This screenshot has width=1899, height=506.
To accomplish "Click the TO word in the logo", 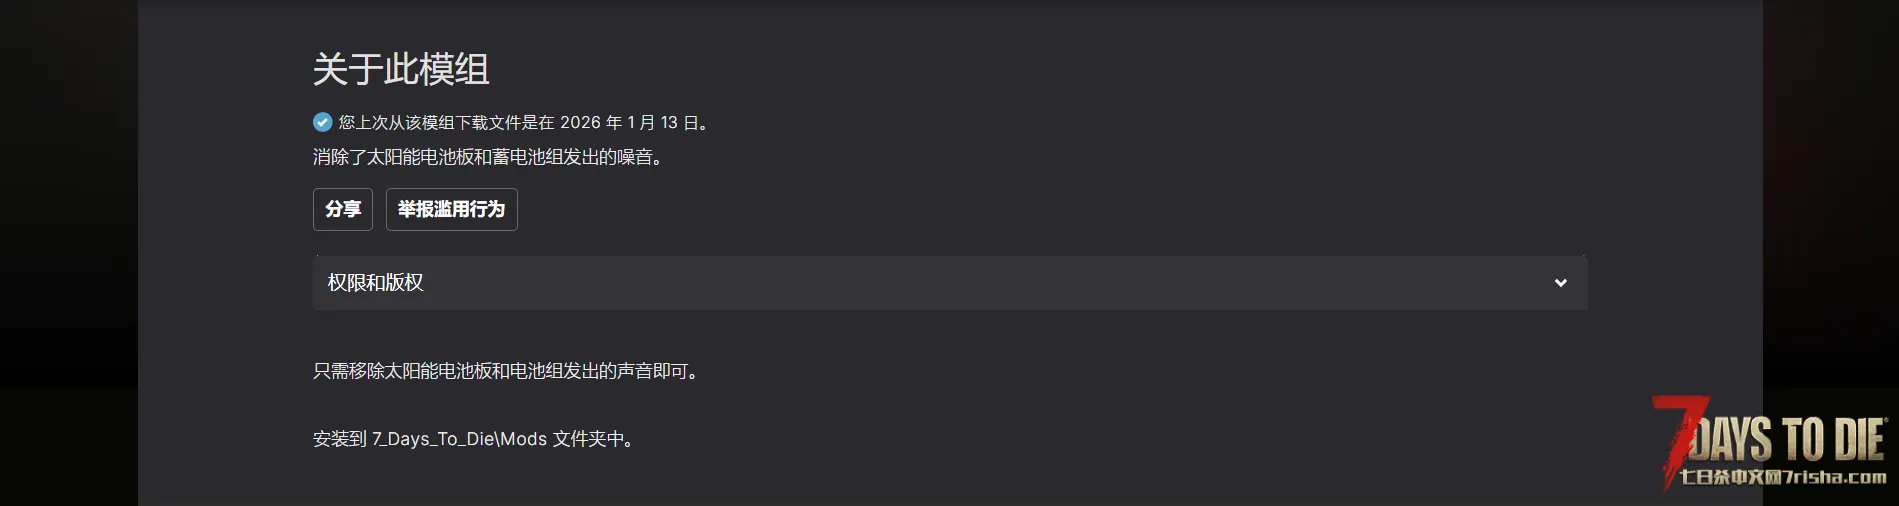I will 1804,440.
